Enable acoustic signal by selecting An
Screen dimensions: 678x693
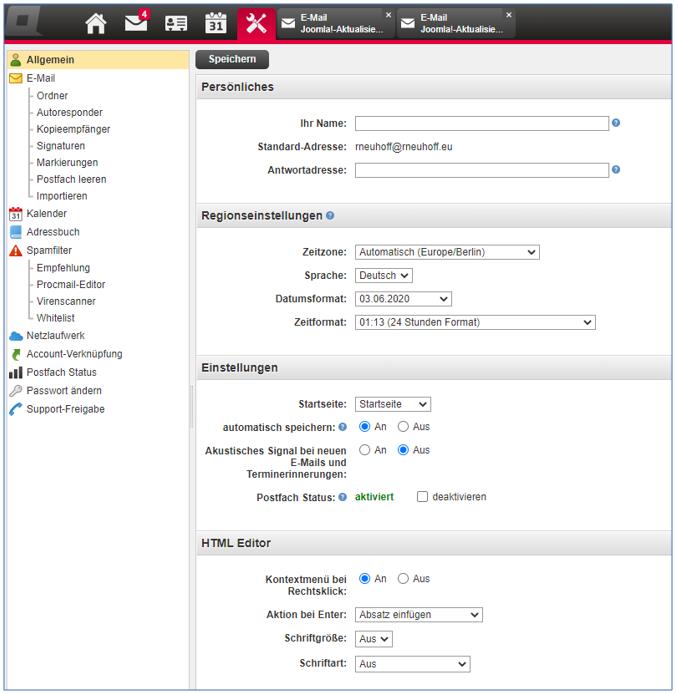[365, 450]
